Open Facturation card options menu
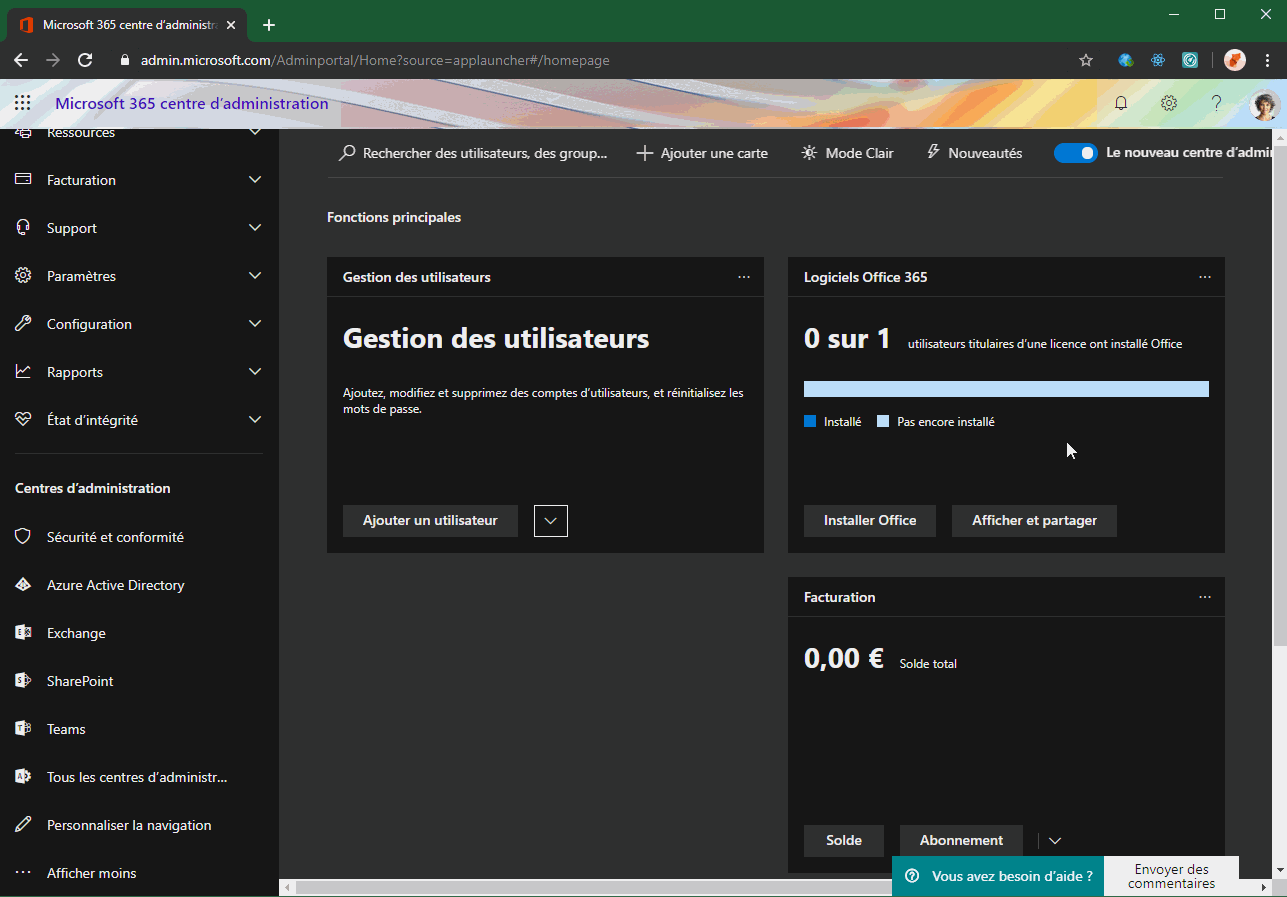 (x=1205, y=597)
